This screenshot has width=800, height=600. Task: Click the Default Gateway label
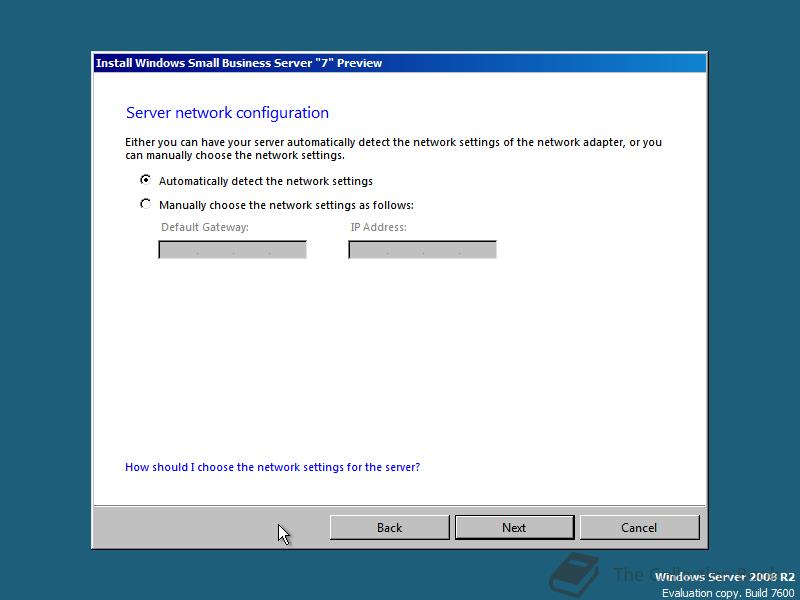[x=205, y=227]
